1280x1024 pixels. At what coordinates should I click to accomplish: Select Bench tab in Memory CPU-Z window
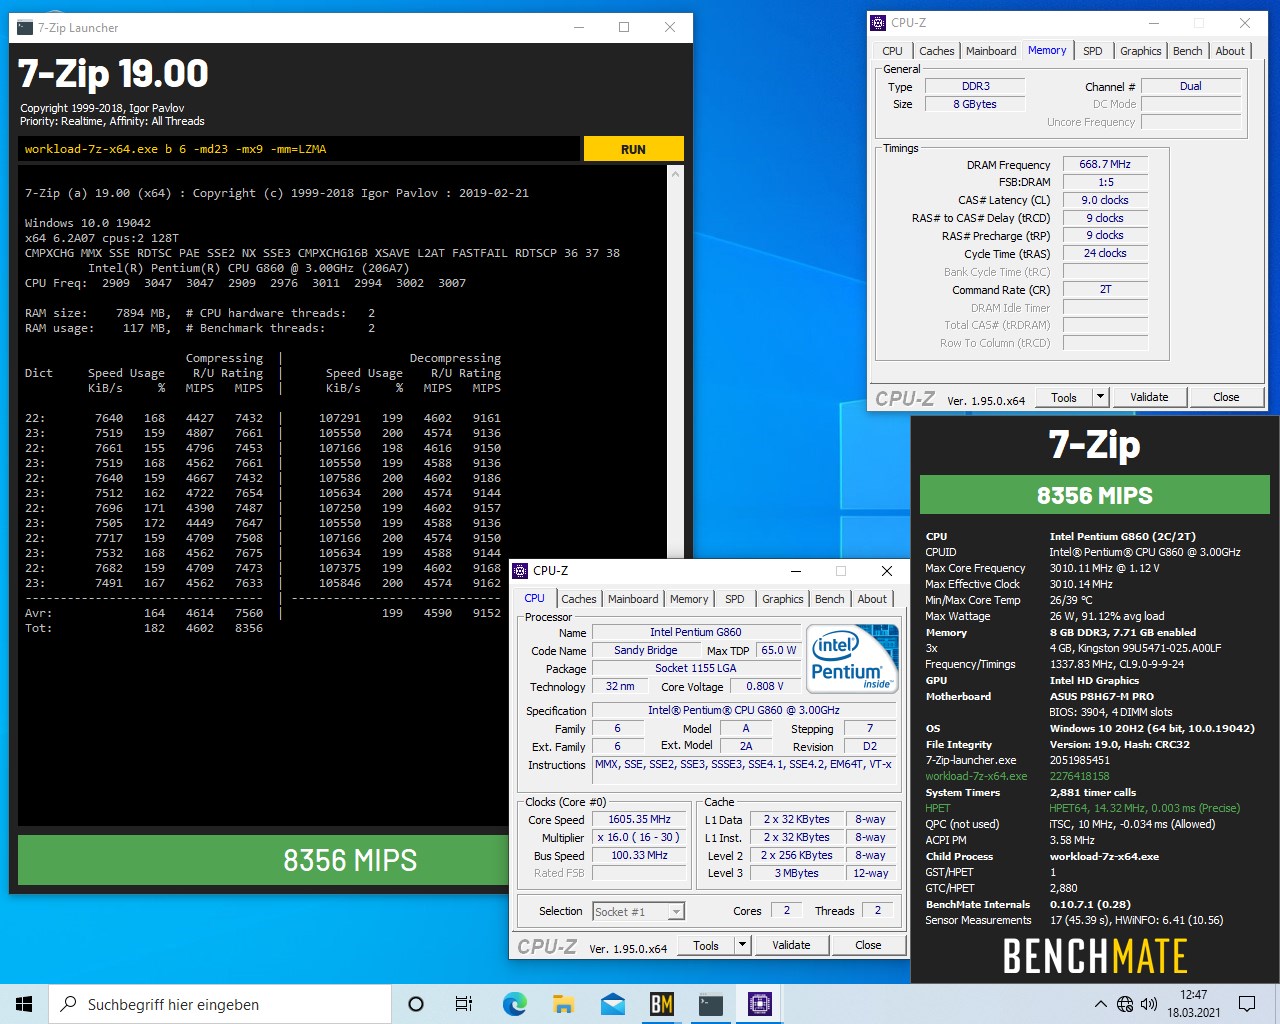(1188, 51)
